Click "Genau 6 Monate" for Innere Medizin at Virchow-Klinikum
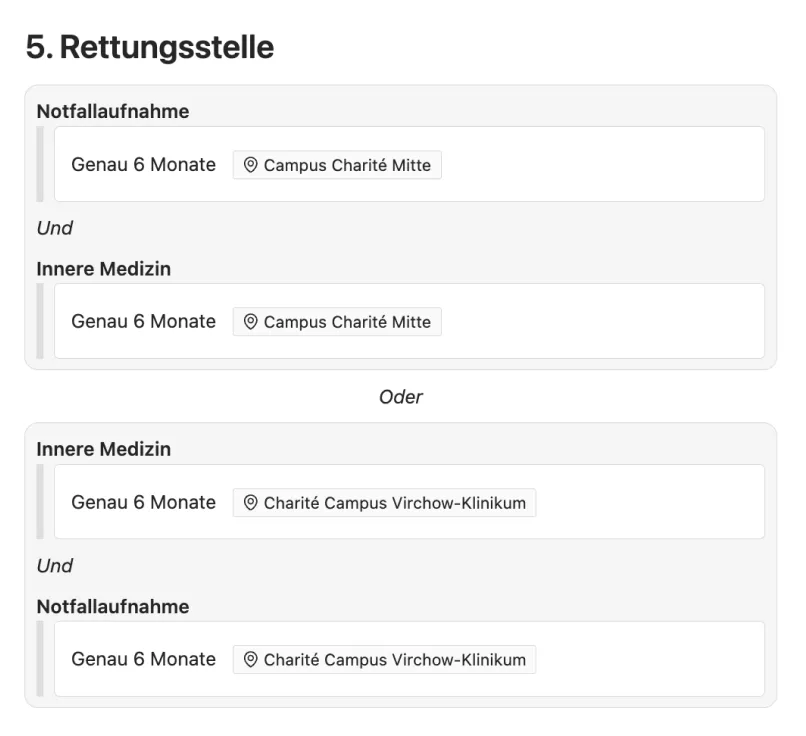Viewport: 806px width, 736px height. pyautogui.click(x=143, y=502)
